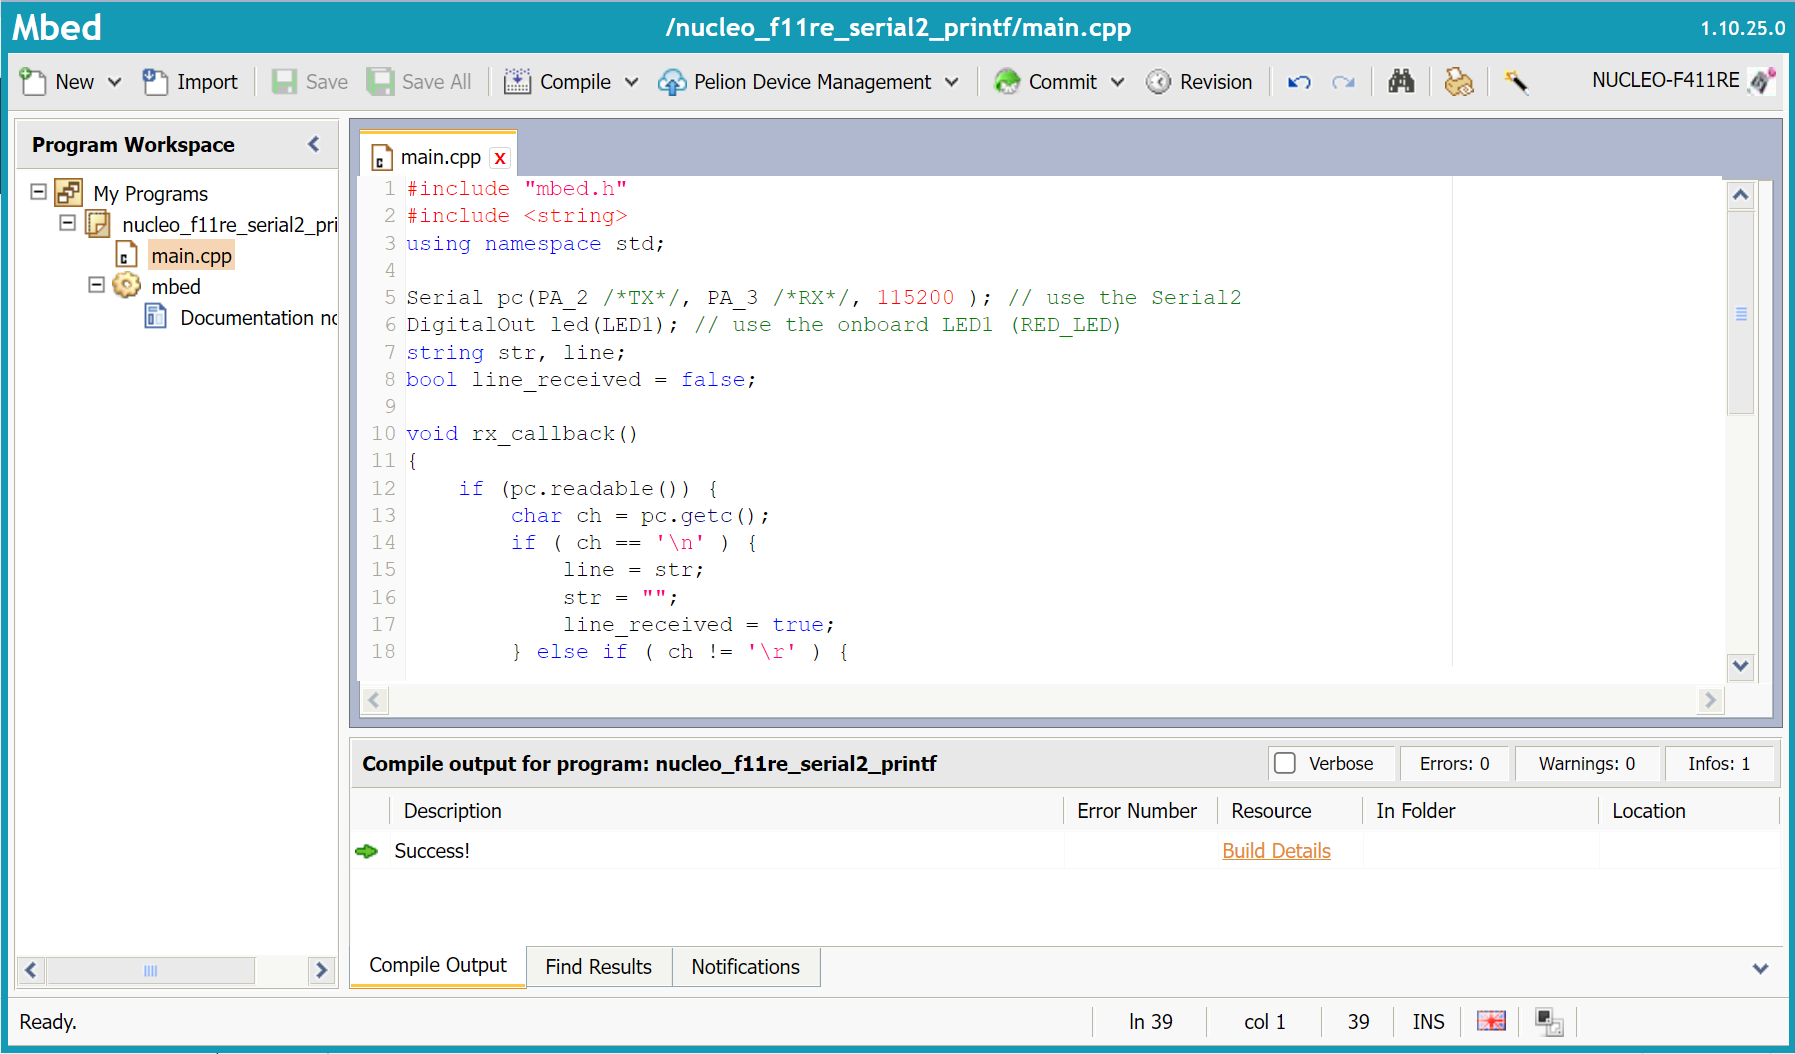Click the New file icon
1795x1054 pixels.
[33, 82]
